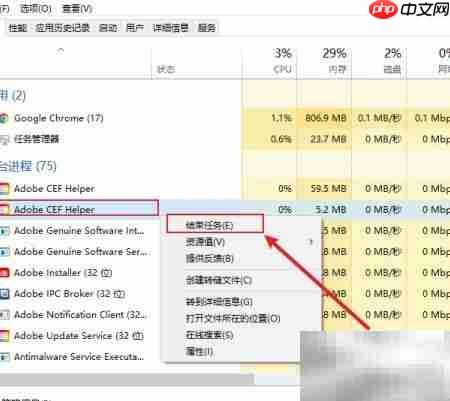Click the 1.1% CPU value for Chrome
This screenshot has height=401, width=450.
(281, 118)
